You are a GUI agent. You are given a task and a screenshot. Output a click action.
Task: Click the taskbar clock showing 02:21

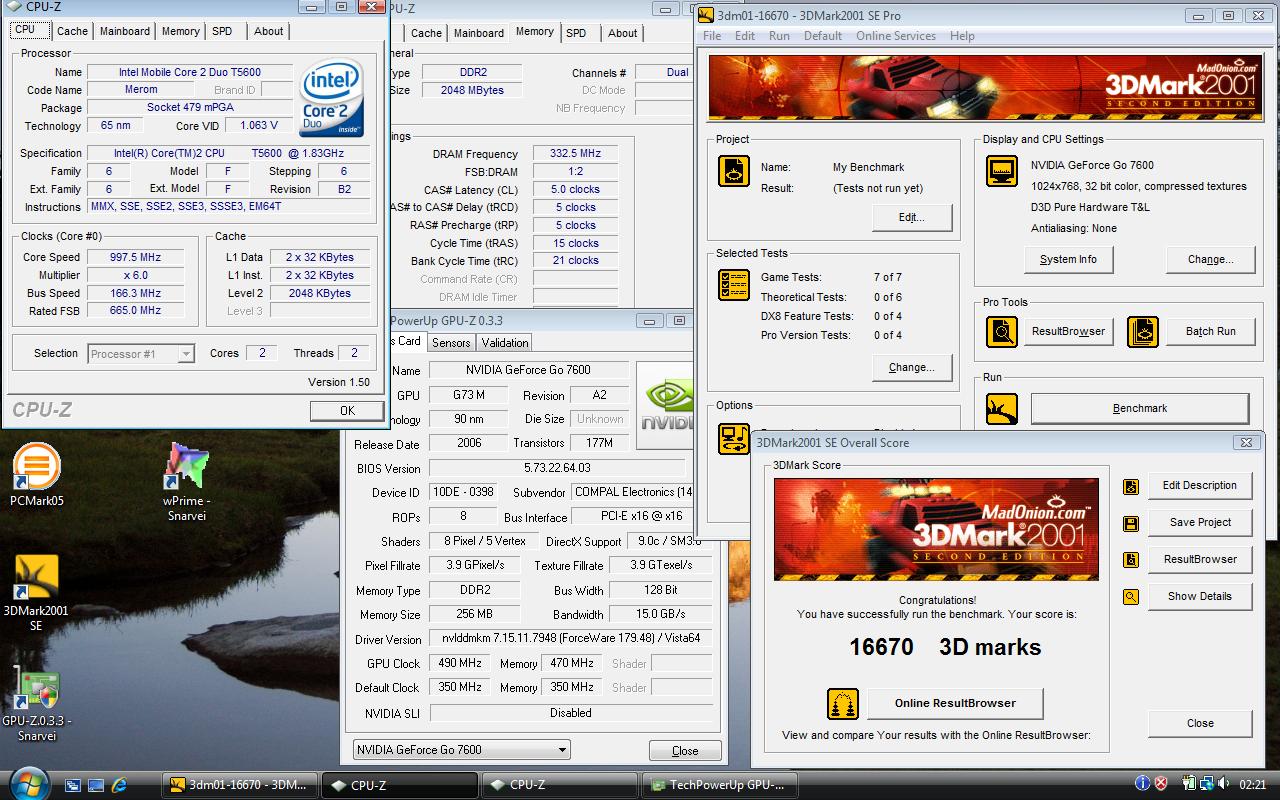click(x=1252, y=785)
